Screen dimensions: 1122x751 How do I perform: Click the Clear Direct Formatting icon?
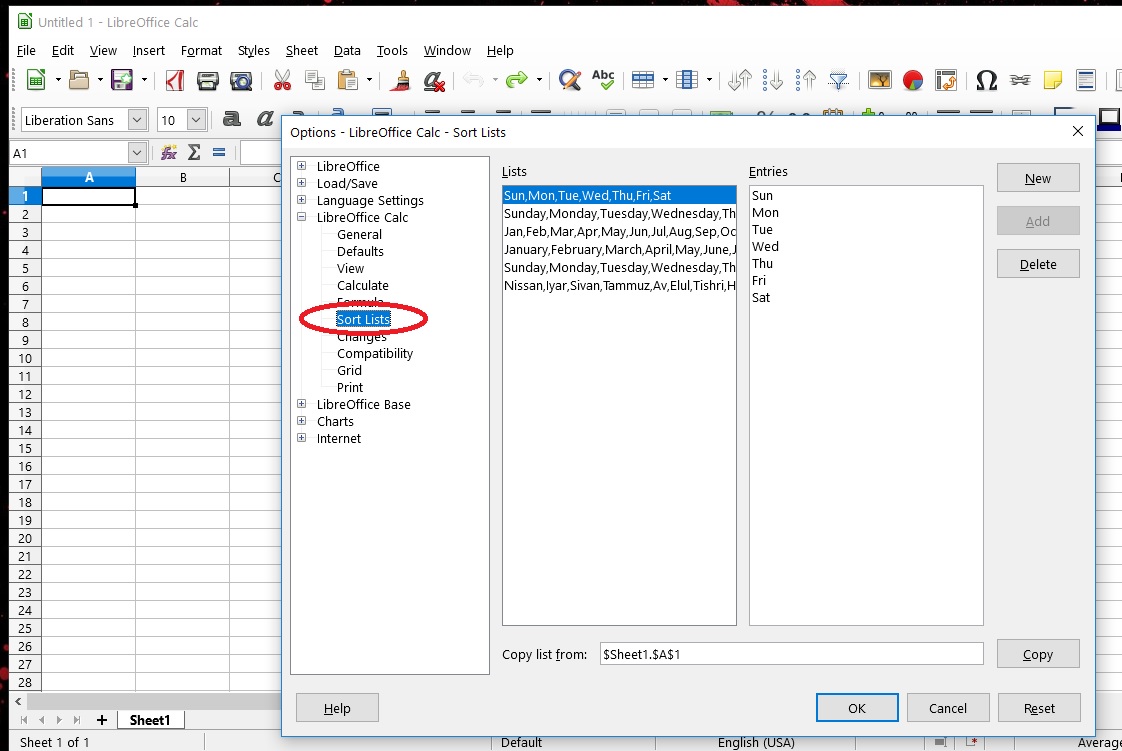[x=434, y=80]
